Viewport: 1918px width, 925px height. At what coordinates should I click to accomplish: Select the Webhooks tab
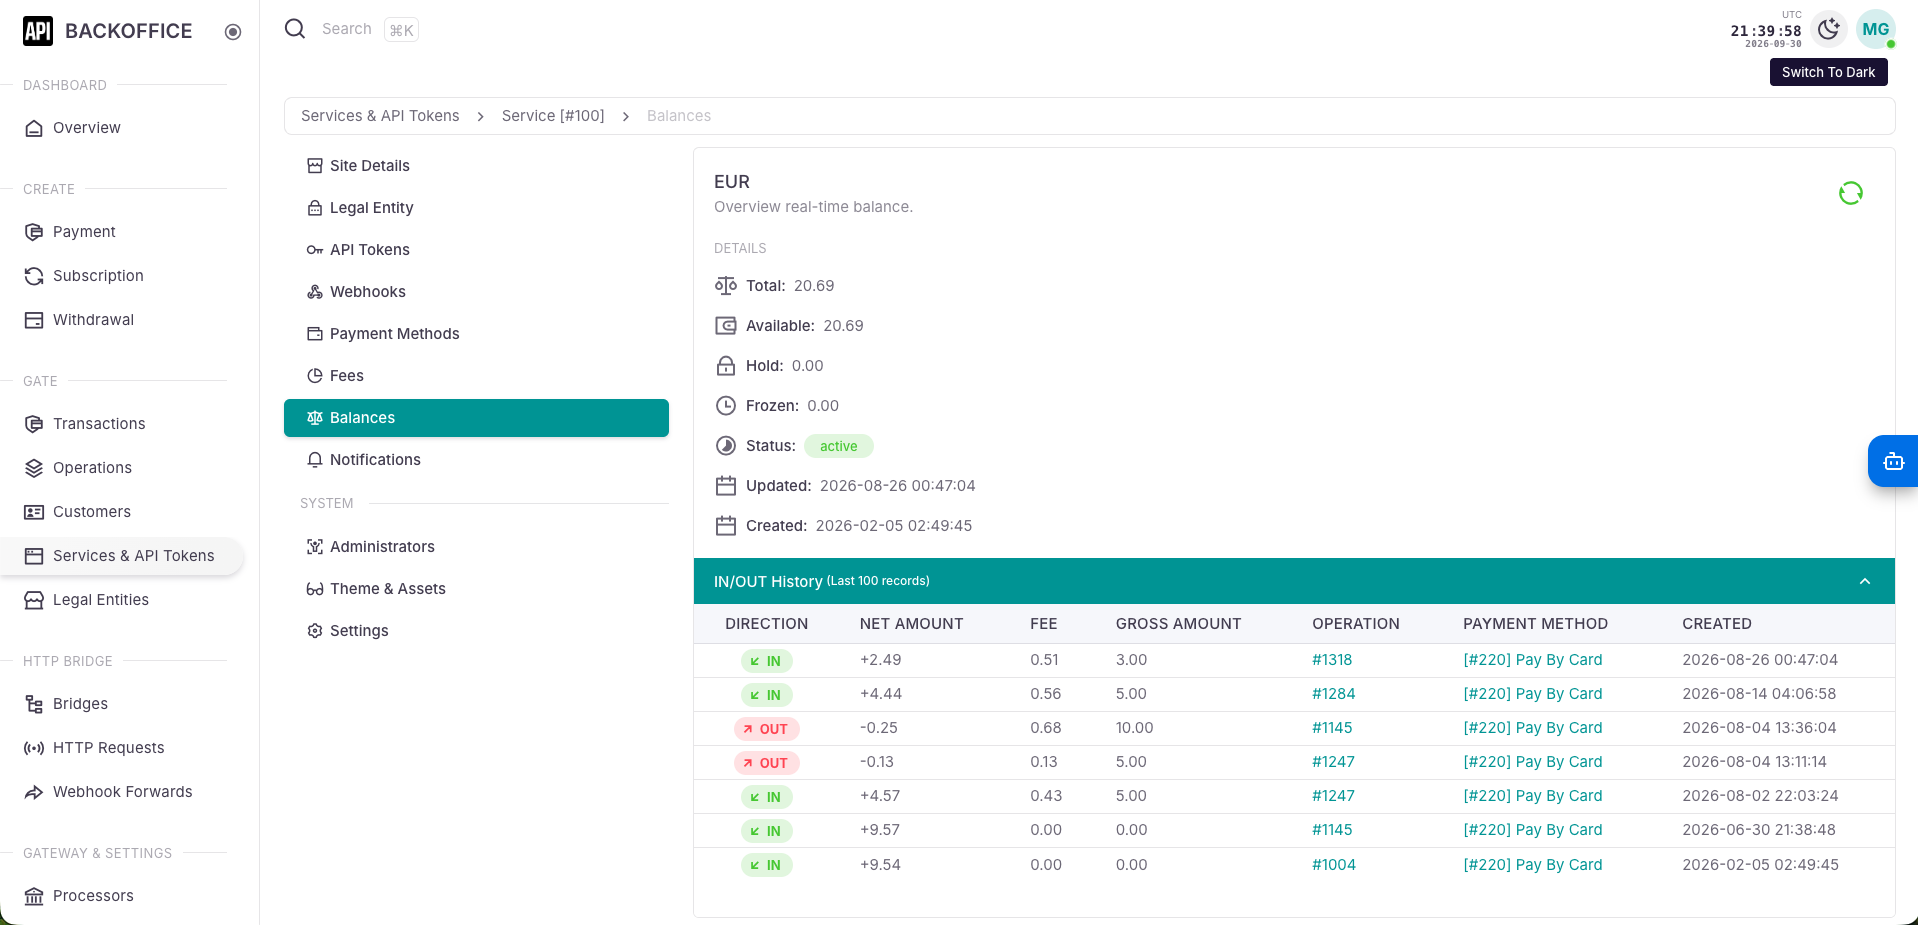point(476,292)
